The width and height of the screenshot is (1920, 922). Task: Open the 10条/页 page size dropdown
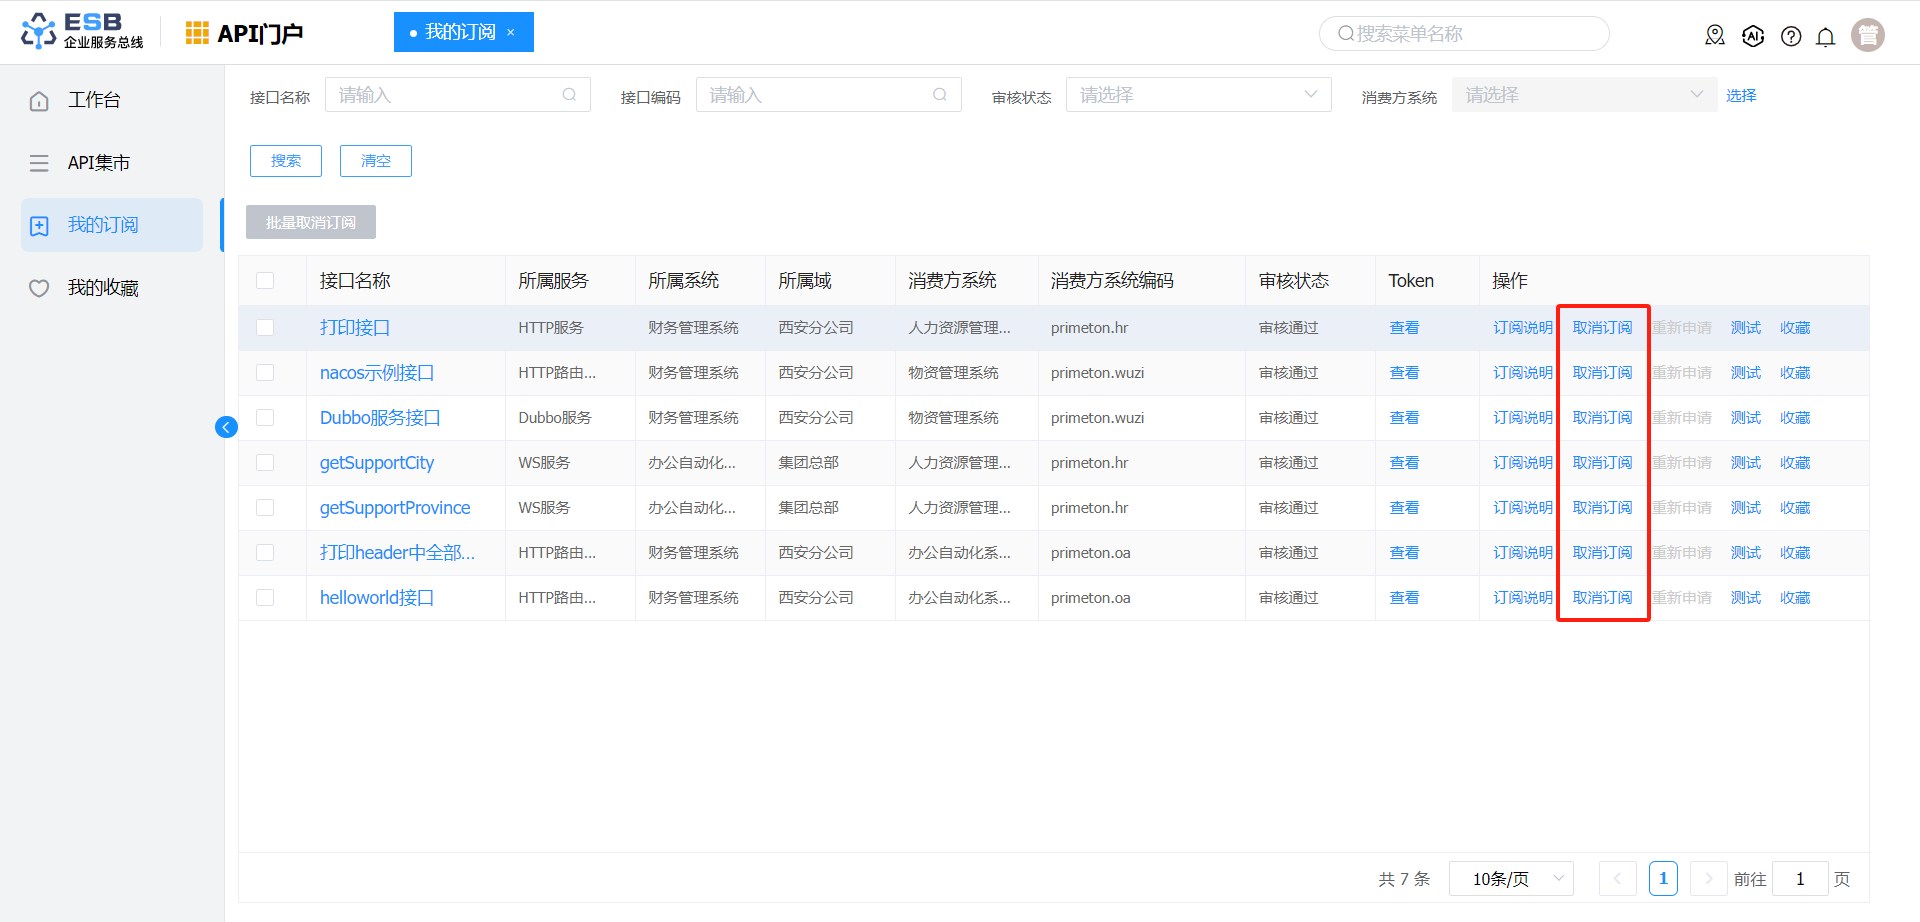click(1510, 879)
